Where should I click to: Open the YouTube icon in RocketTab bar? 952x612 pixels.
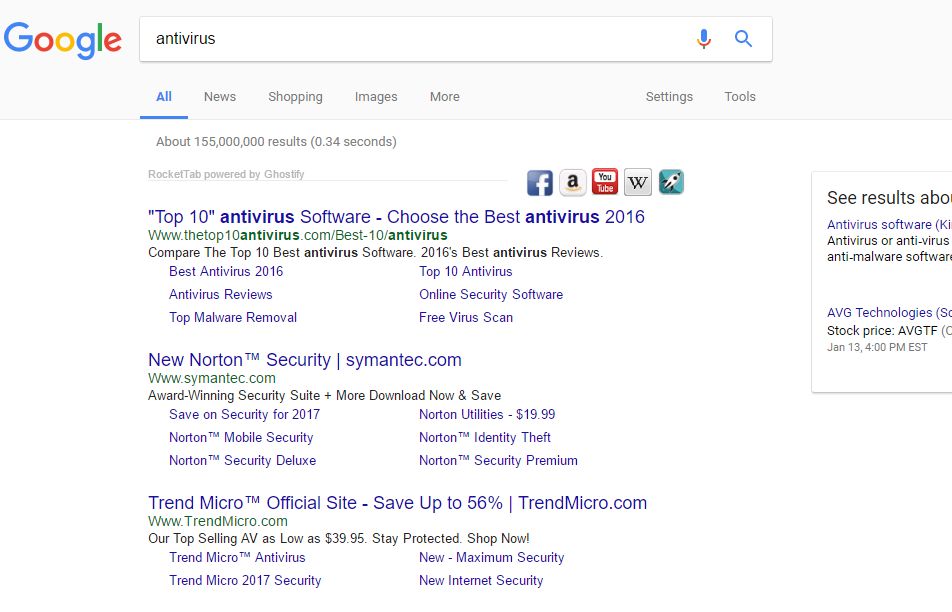[605, 182]
